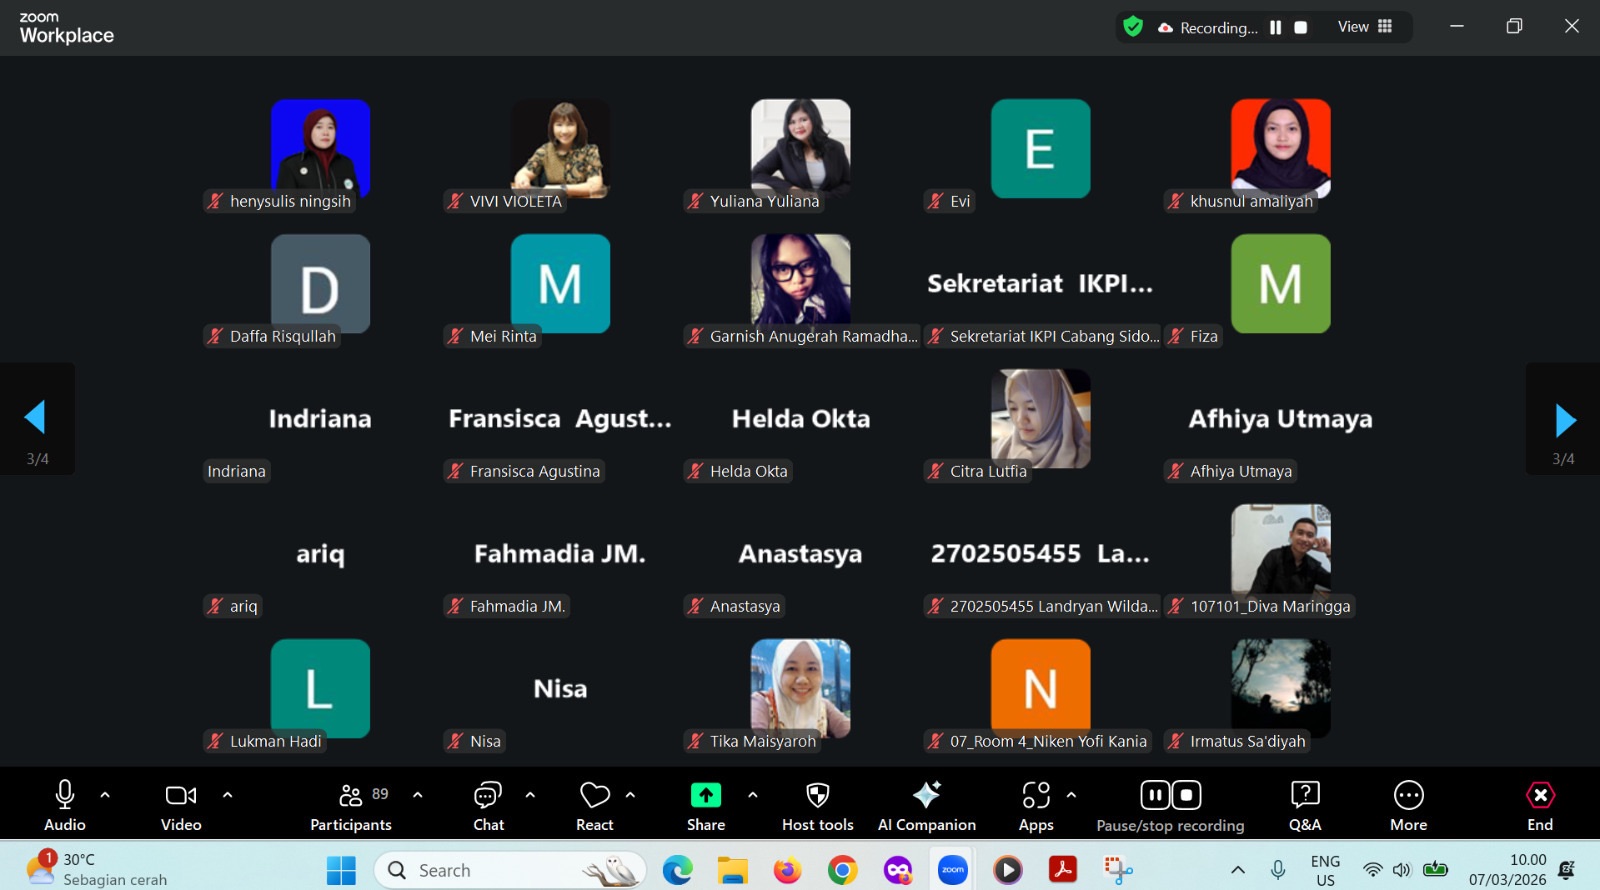The width and height of the screenshot is (1600, 890).
Task: Go to next participant page
Action: point(1564,420)
